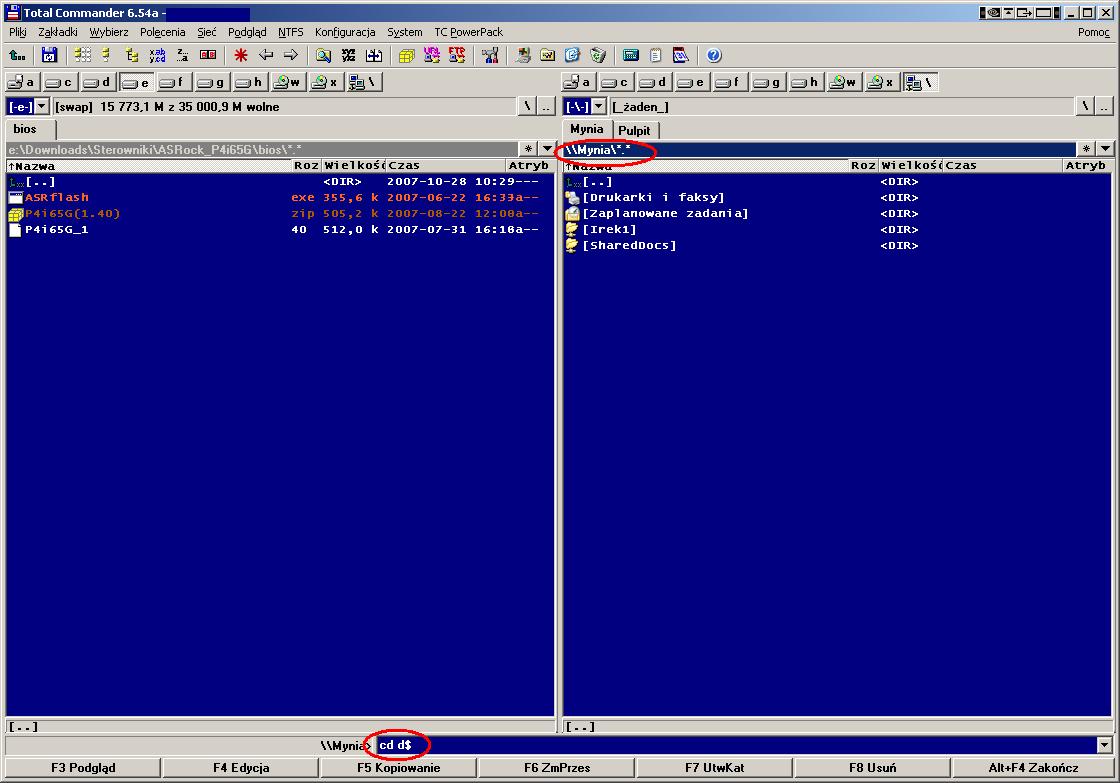Open file search magnifier icon

tap(324, 55)
